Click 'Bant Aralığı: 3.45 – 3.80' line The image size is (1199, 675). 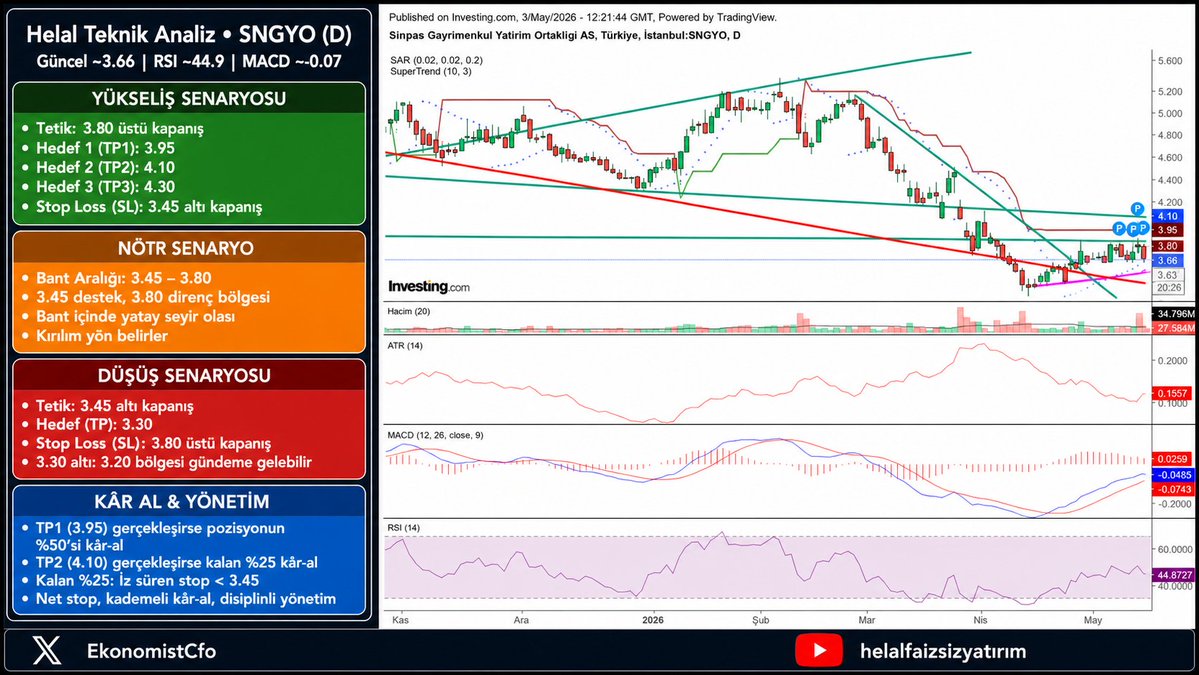tap(123, 278)
